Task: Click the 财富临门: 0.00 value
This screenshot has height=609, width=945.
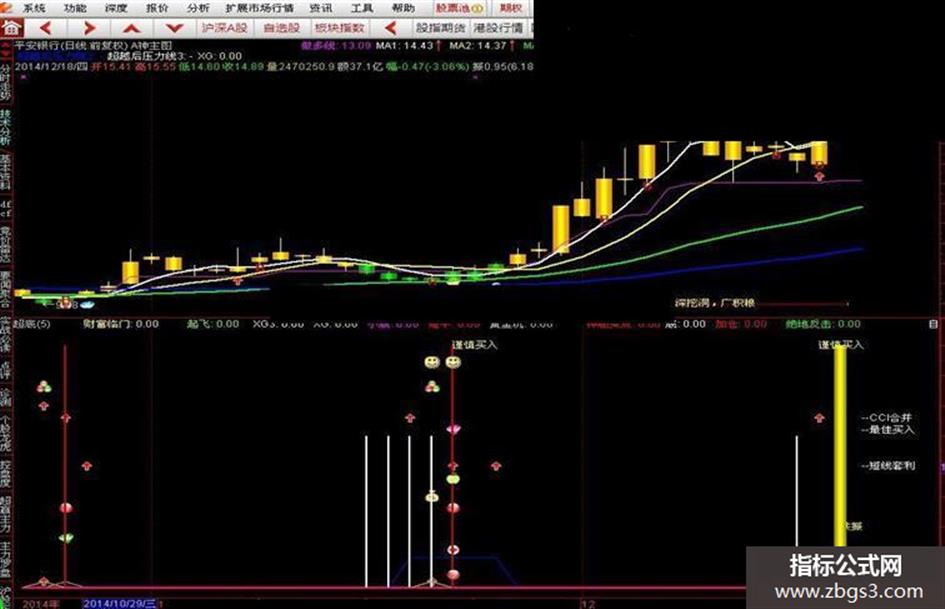Action: pos(121,324)
